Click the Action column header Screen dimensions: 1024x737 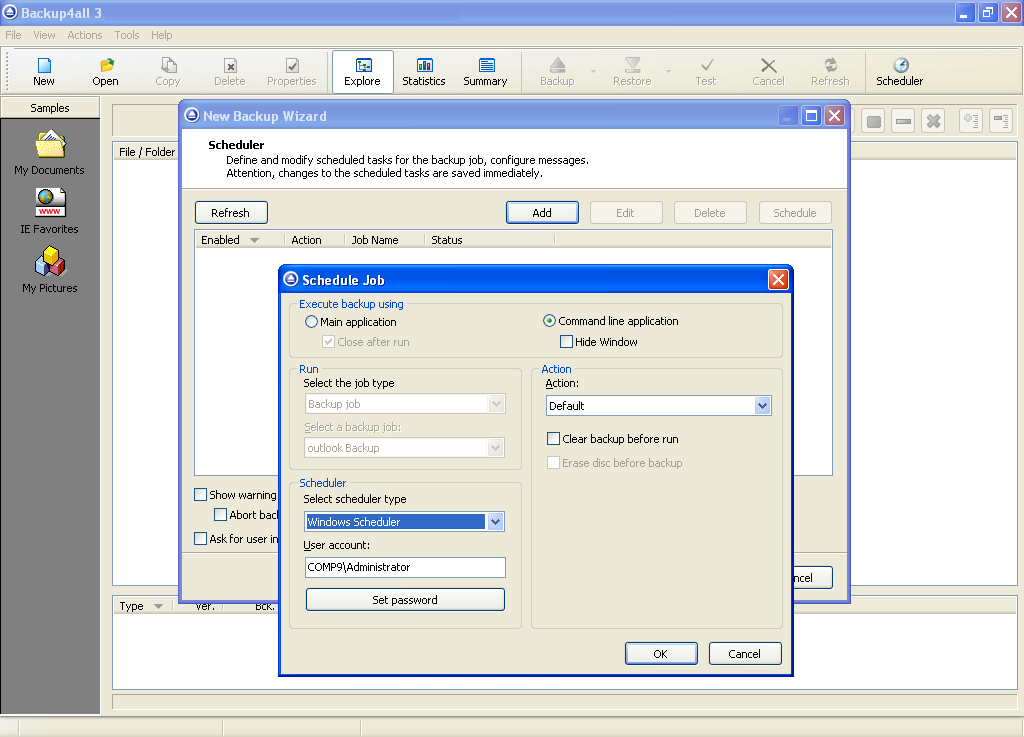tap(313, 240)
